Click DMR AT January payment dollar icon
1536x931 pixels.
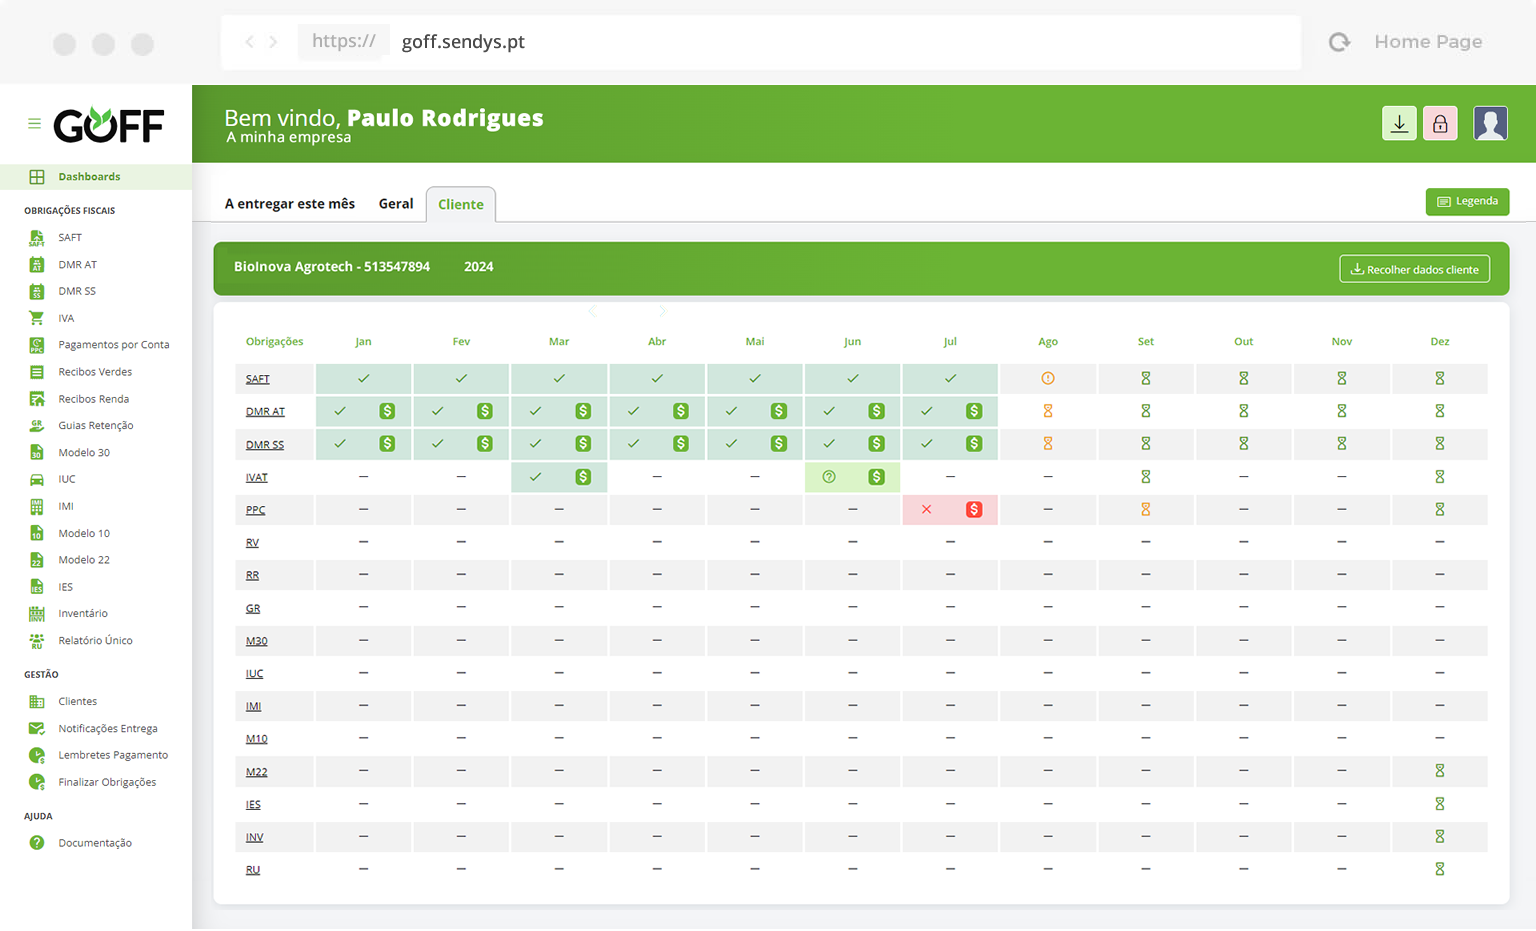pyautogui.click(x=387, y=411)
